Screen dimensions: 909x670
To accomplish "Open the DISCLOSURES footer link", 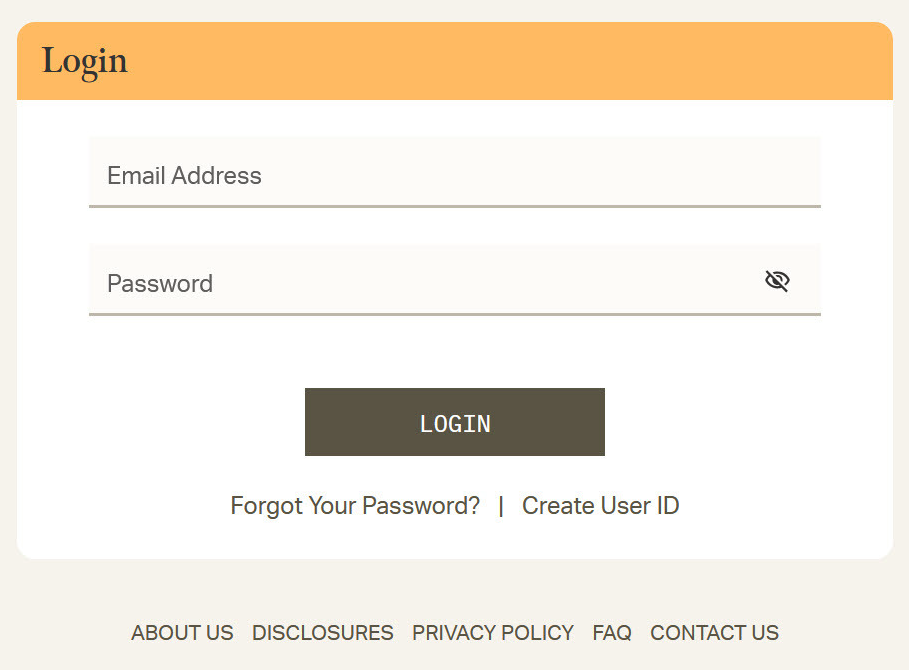I will pos(322,633).
